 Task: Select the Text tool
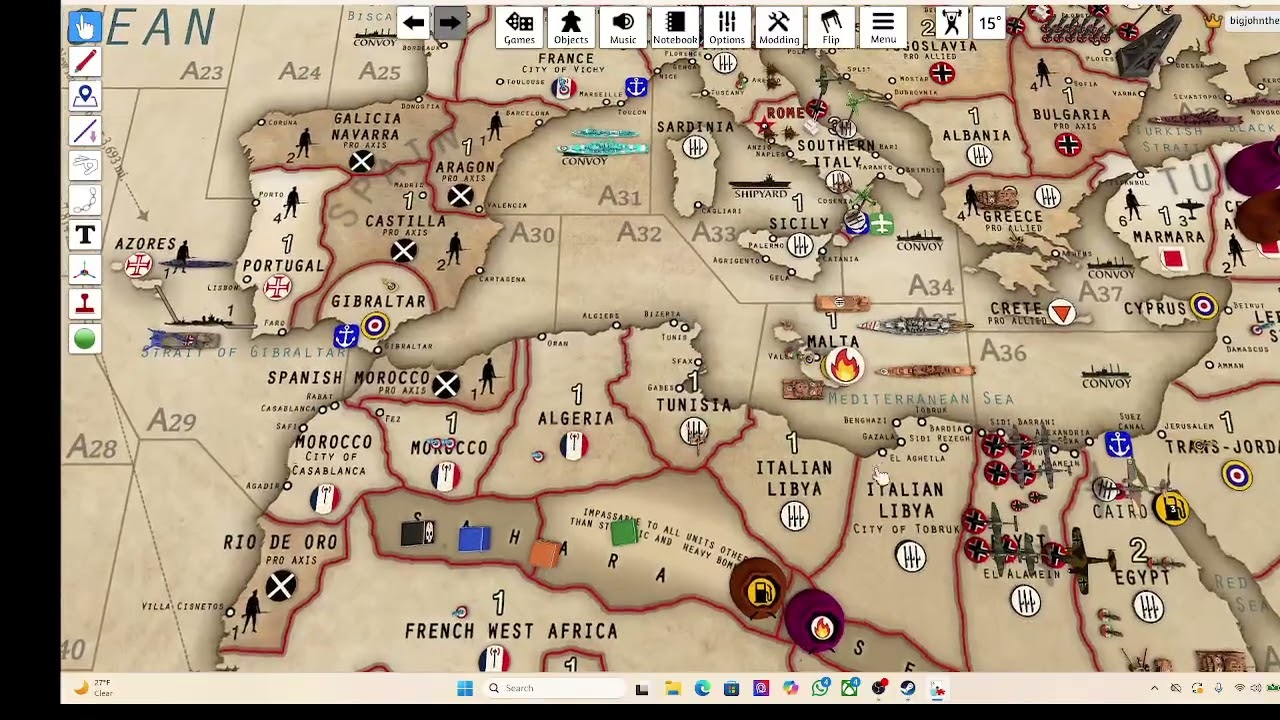tap(85, 235)
